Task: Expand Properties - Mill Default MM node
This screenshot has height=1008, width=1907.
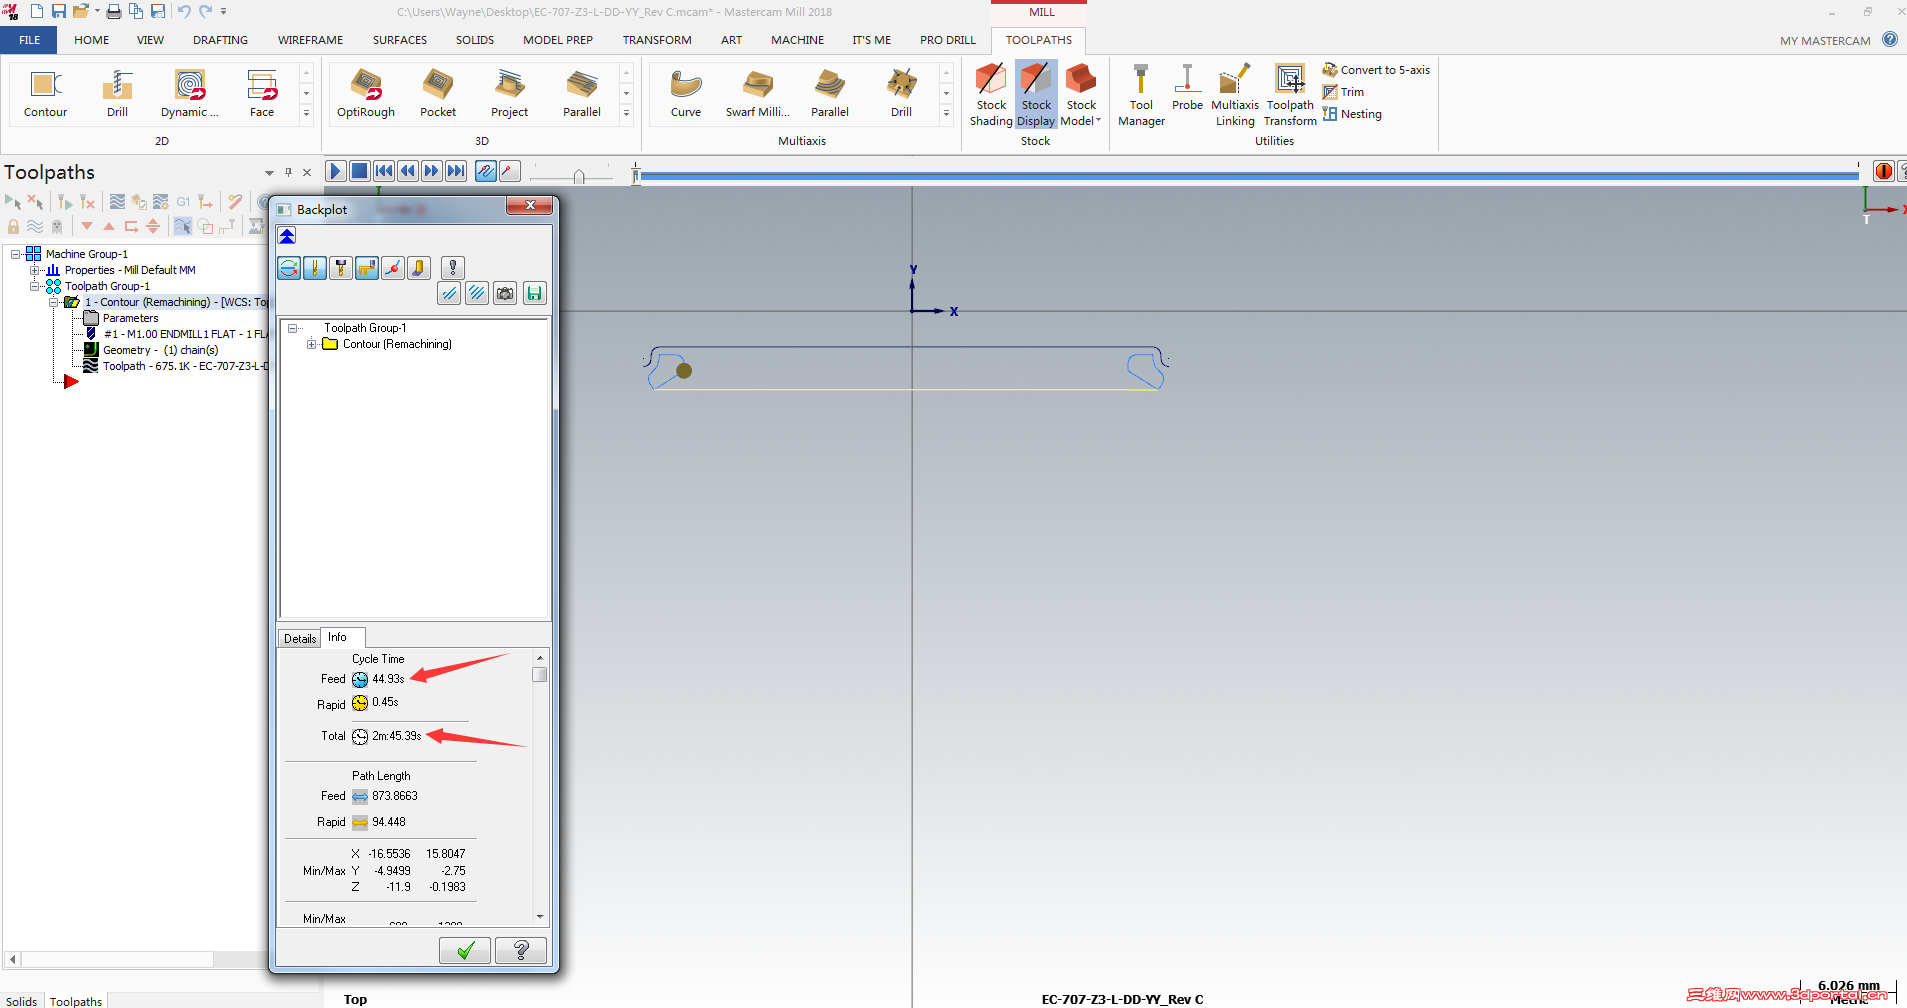Action: (35, 270)
